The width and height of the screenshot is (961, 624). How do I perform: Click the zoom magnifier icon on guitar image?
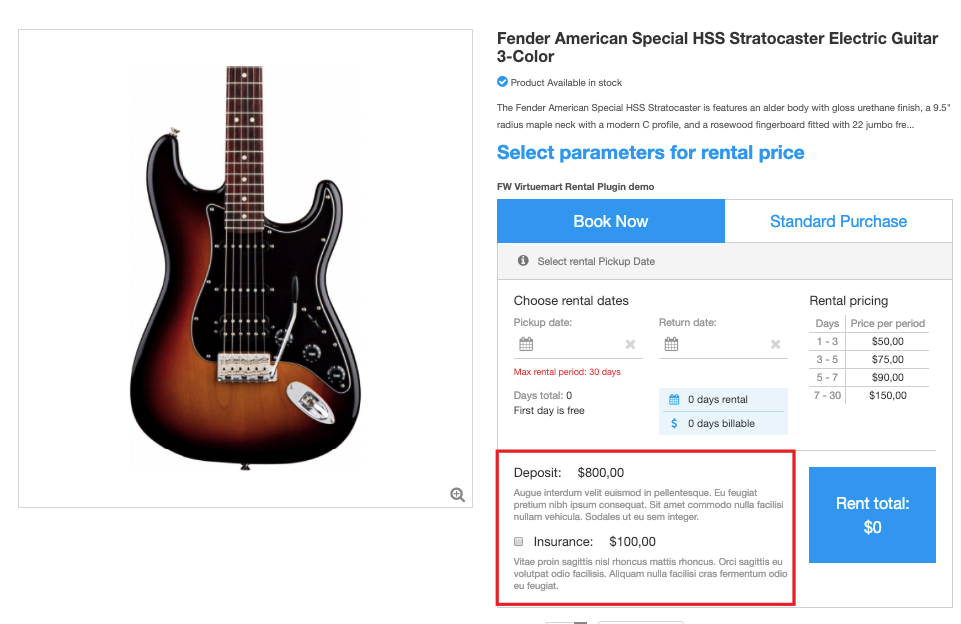pyautogui.click(x=457, y=494)
